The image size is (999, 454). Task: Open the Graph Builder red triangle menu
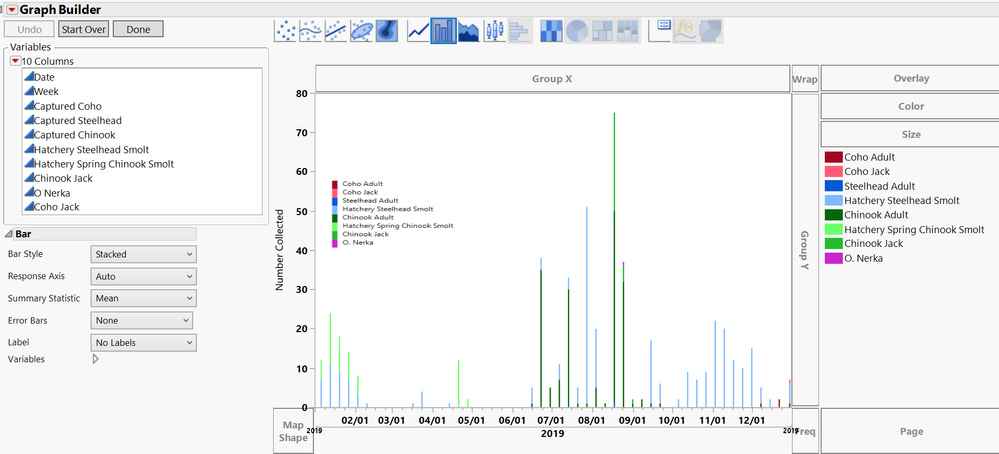pyautogui.click(x=11, y=10)
